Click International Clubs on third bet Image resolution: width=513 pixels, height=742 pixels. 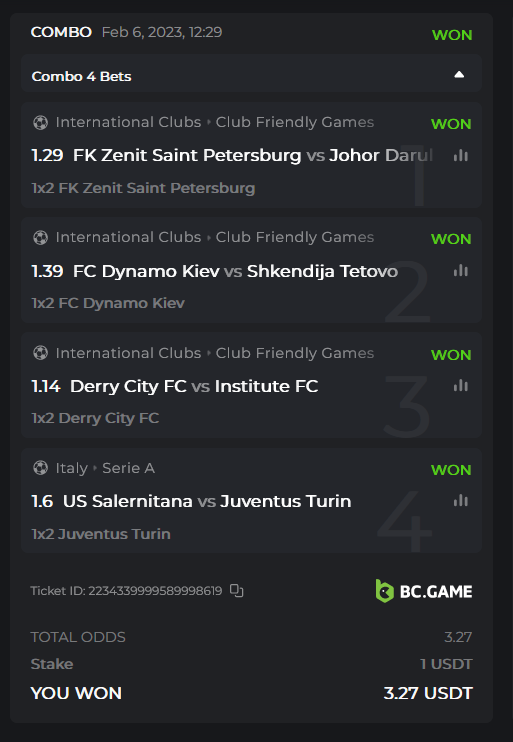coord(128,353)
